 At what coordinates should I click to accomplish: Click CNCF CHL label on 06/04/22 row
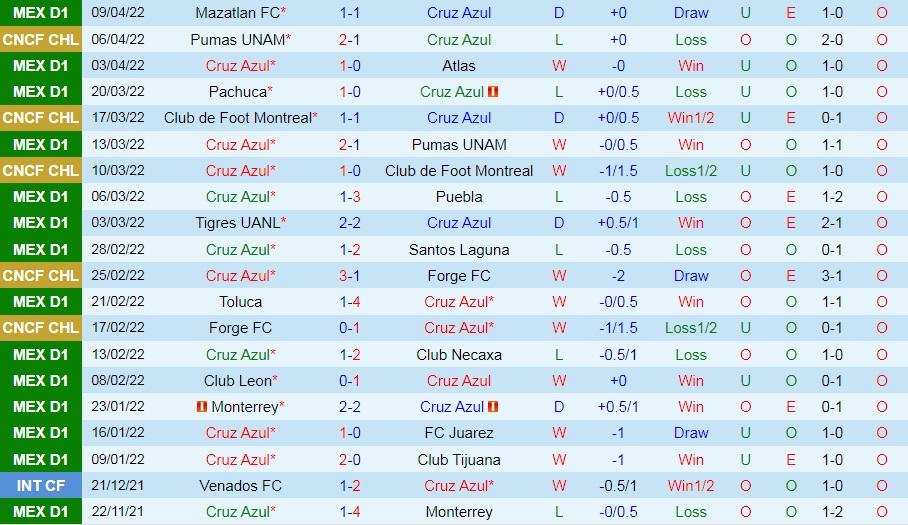point(41,39)
